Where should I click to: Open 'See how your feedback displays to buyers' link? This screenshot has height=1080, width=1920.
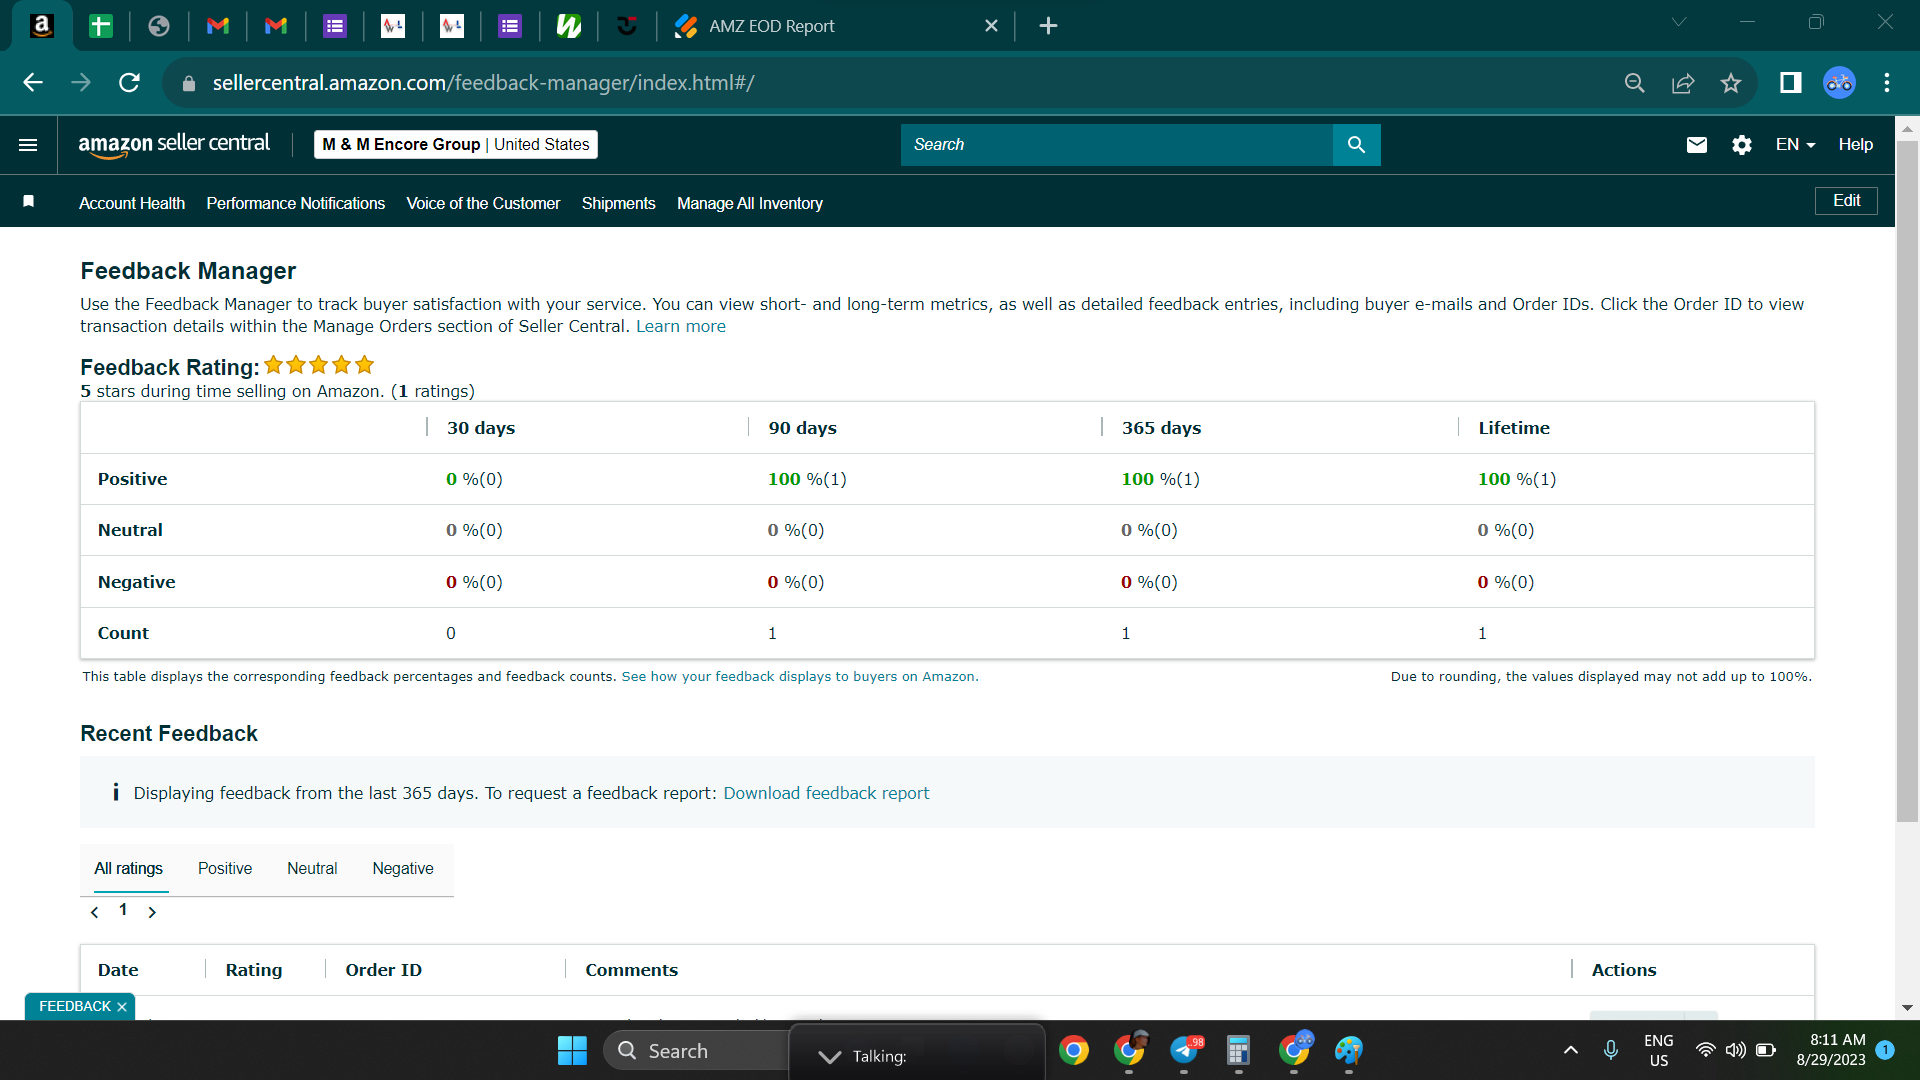[798, 677]
